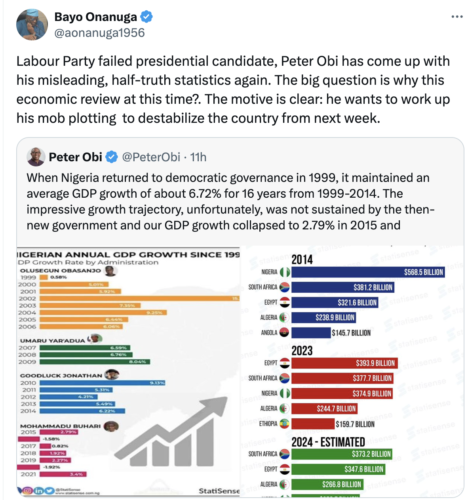This screenshot has width=468, height=500.
Task: Click the Nigeria flag icon under 2014
Action: tap(285, 272)
